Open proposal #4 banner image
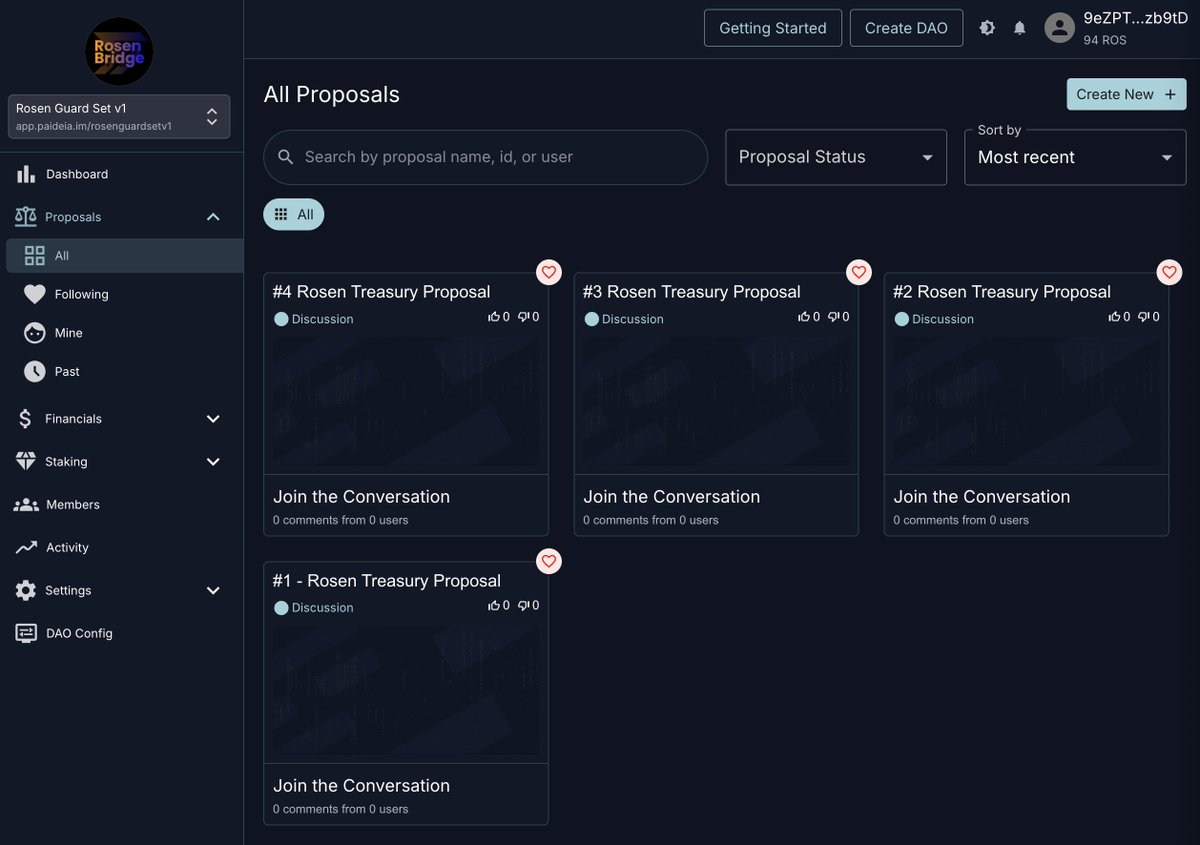 pyautogui.click(x=406, y=402)
